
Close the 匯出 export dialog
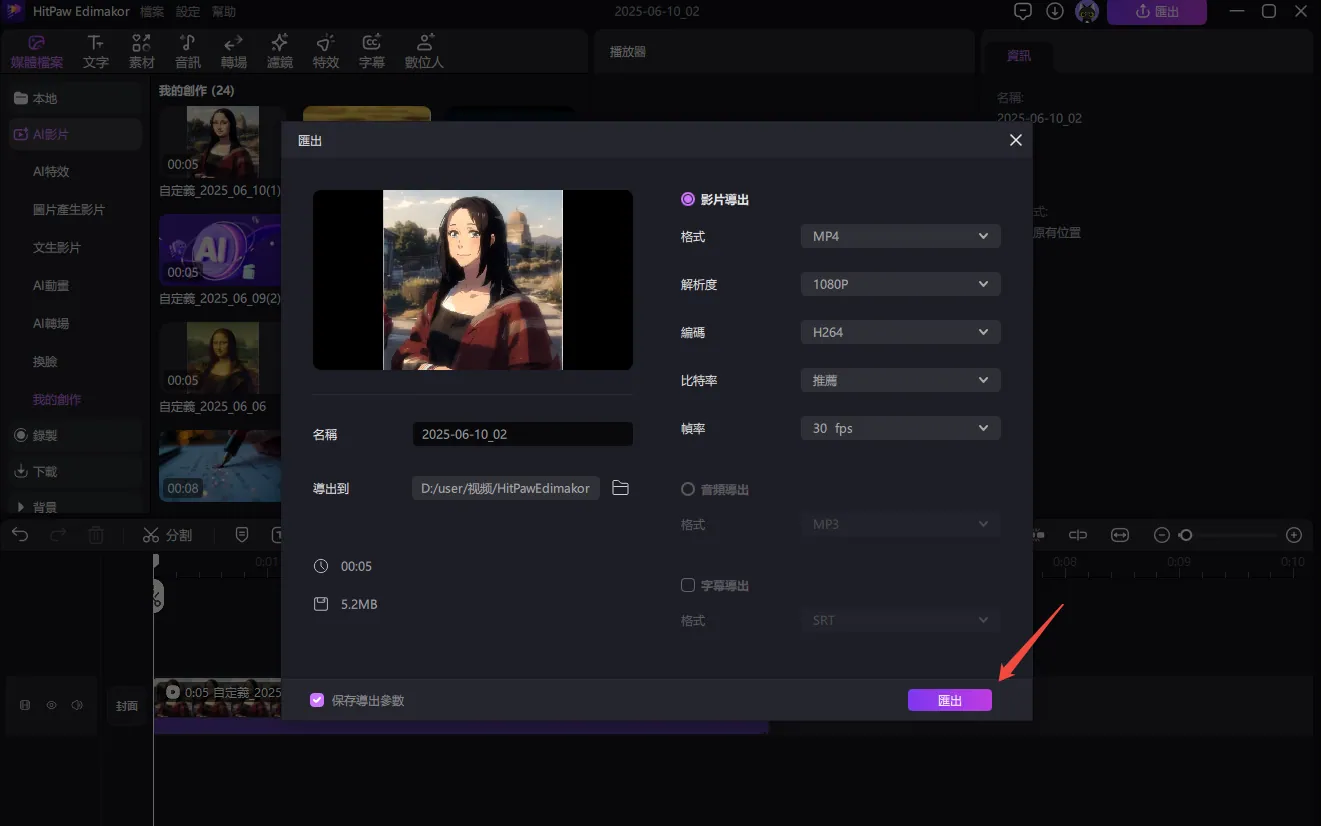coord(1016,140)
